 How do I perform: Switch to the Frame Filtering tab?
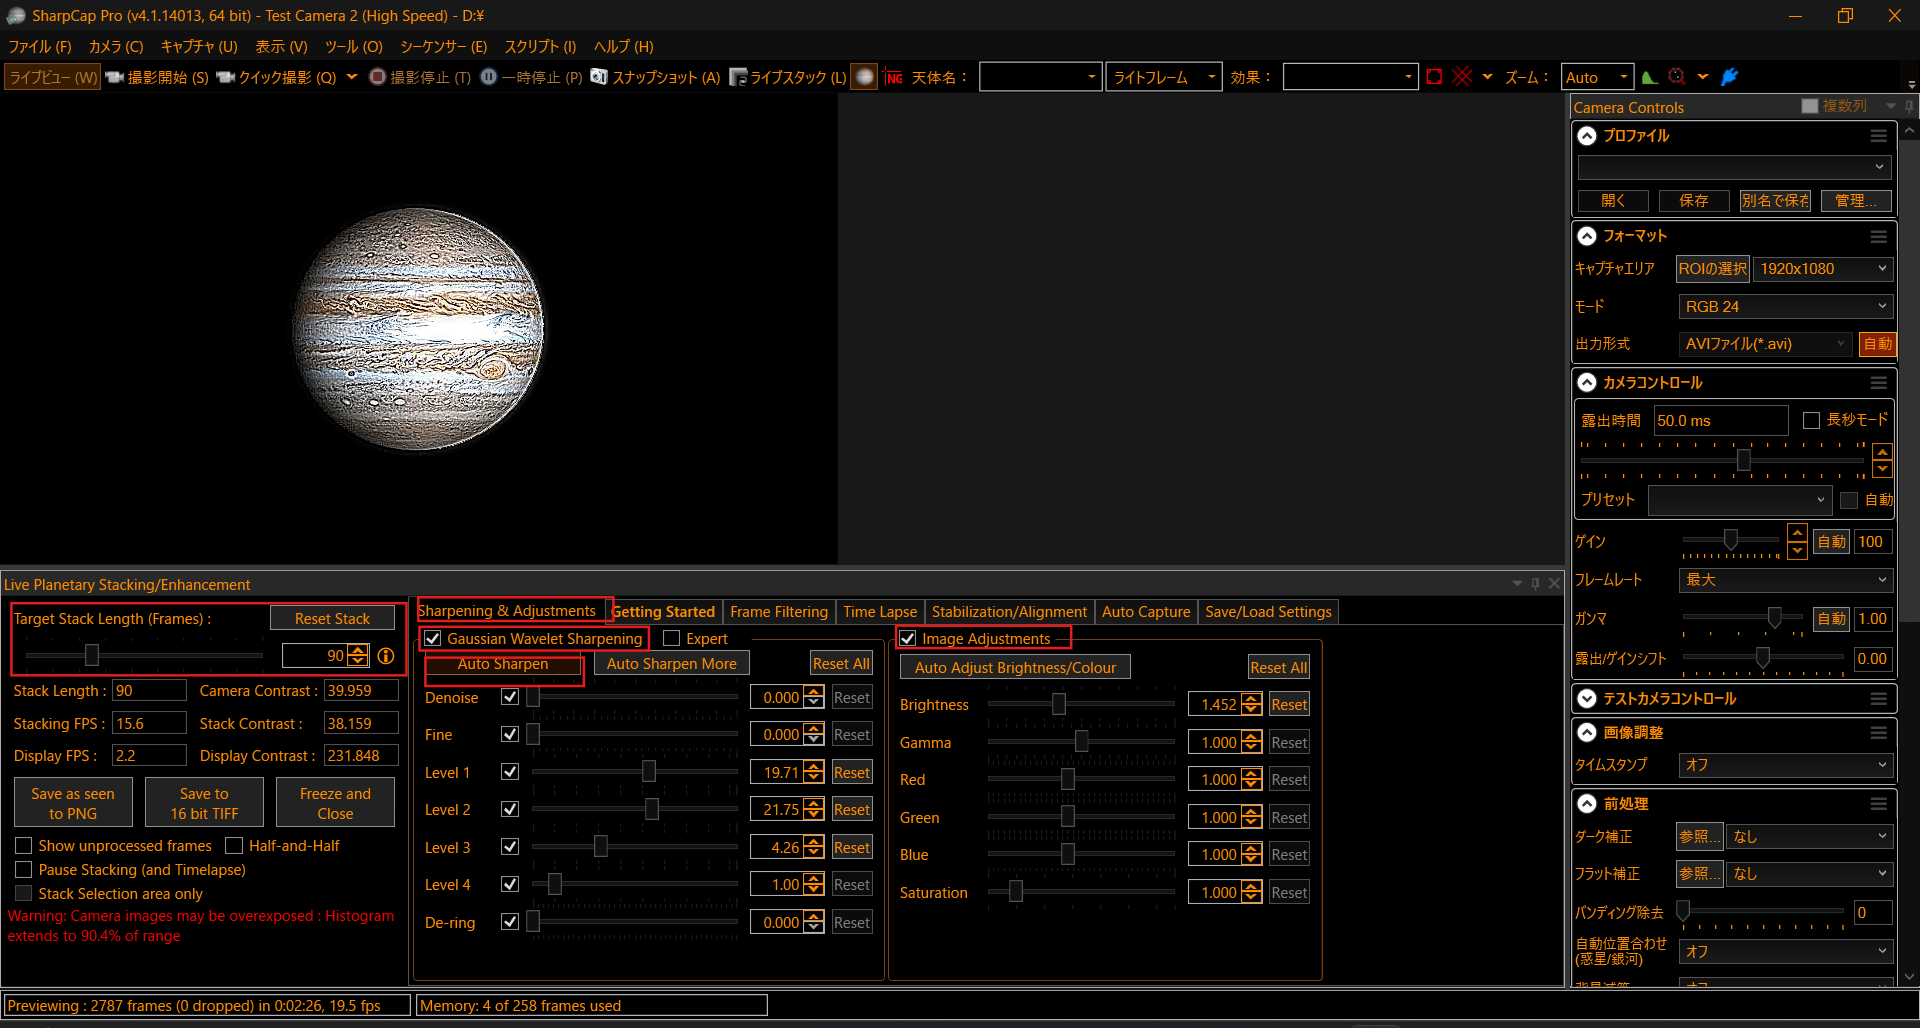[x=778, y=612]
